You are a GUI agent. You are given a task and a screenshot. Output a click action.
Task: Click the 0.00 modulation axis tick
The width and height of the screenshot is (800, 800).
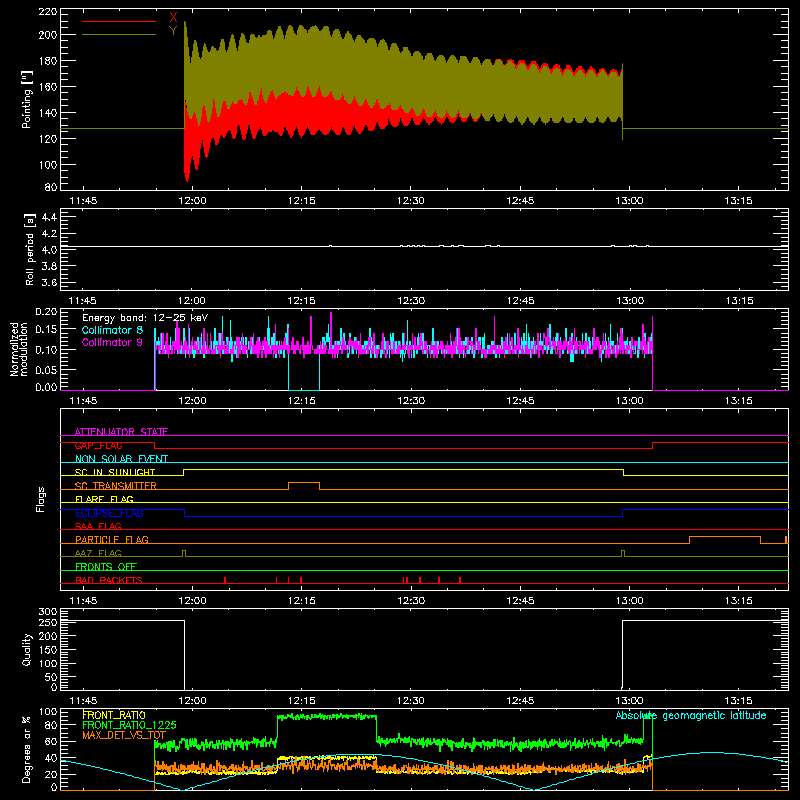(x=46, y=387)
